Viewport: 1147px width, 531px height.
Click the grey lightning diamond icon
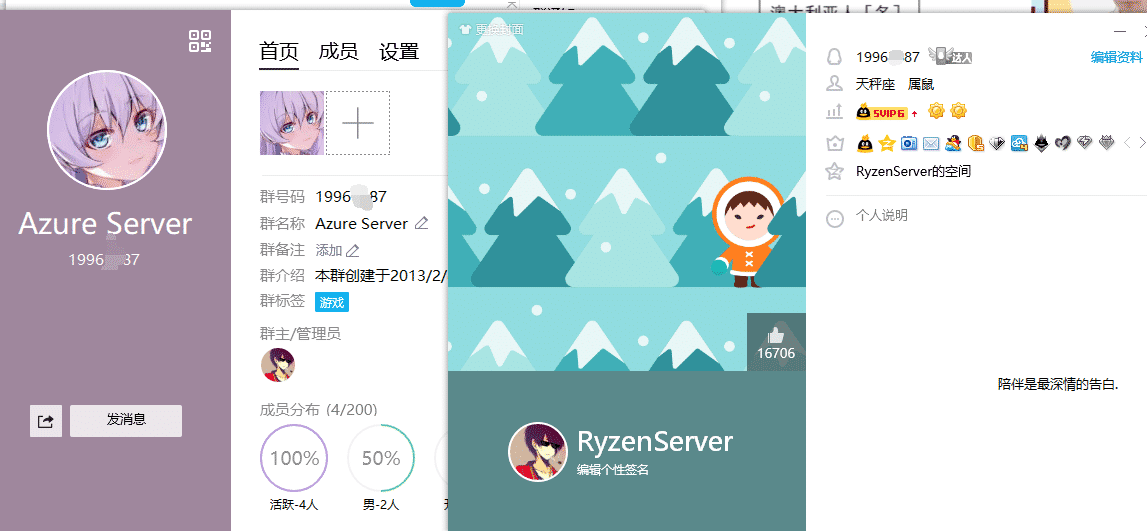click(1085, 143)
